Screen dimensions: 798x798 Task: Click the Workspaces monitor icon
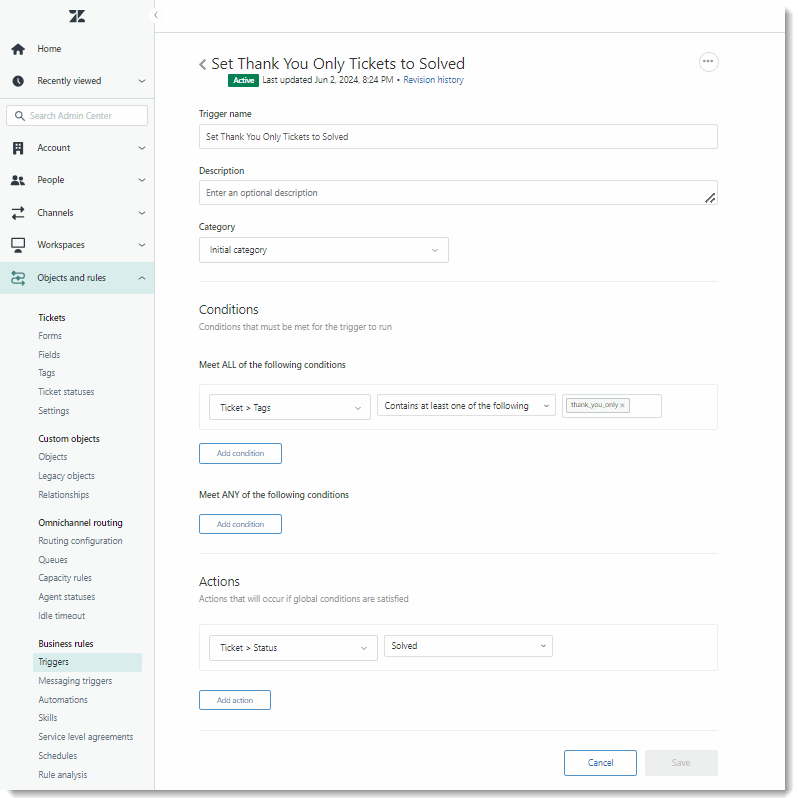[x=18, y=245]
